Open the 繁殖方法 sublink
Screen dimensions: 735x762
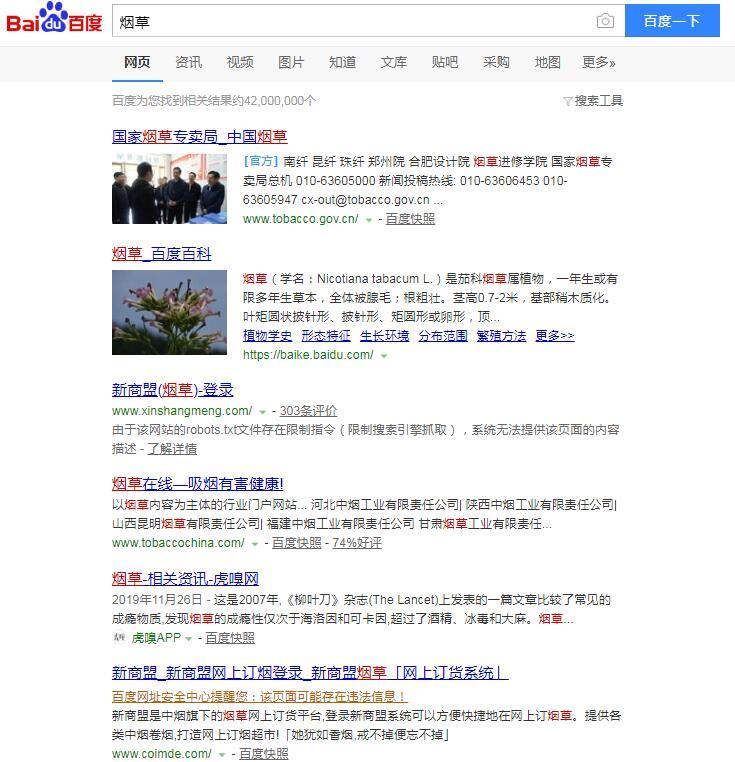[501, 336]
